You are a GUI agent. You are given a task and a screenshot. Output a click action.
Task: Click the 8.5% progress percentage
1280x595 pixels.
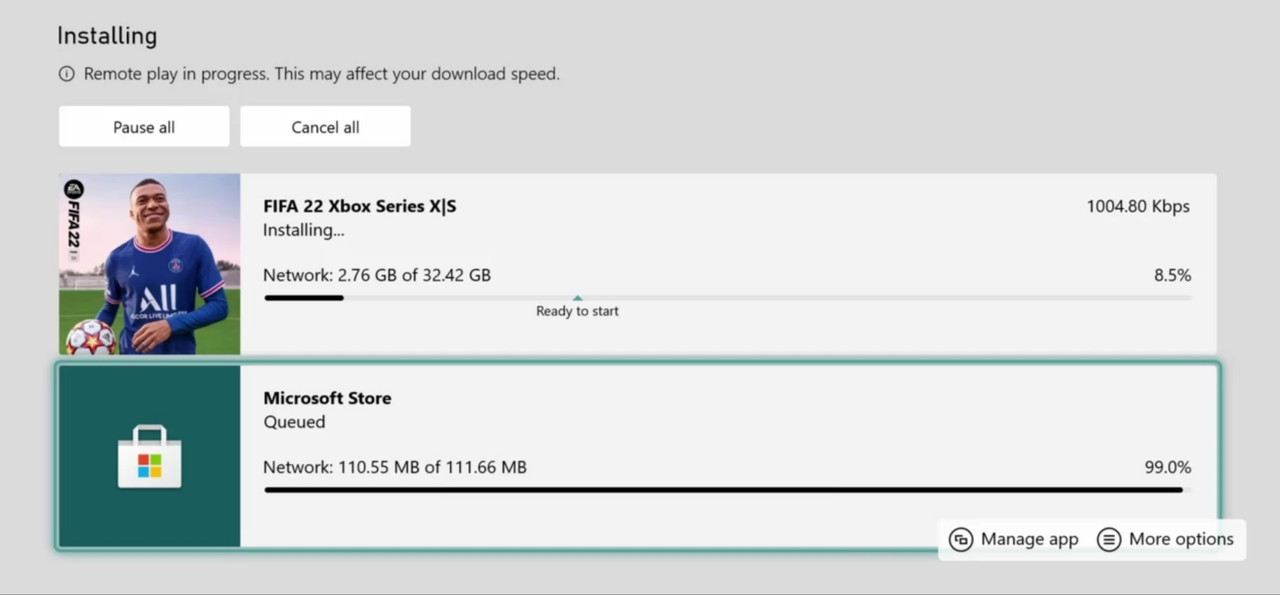coord(1172,275)
